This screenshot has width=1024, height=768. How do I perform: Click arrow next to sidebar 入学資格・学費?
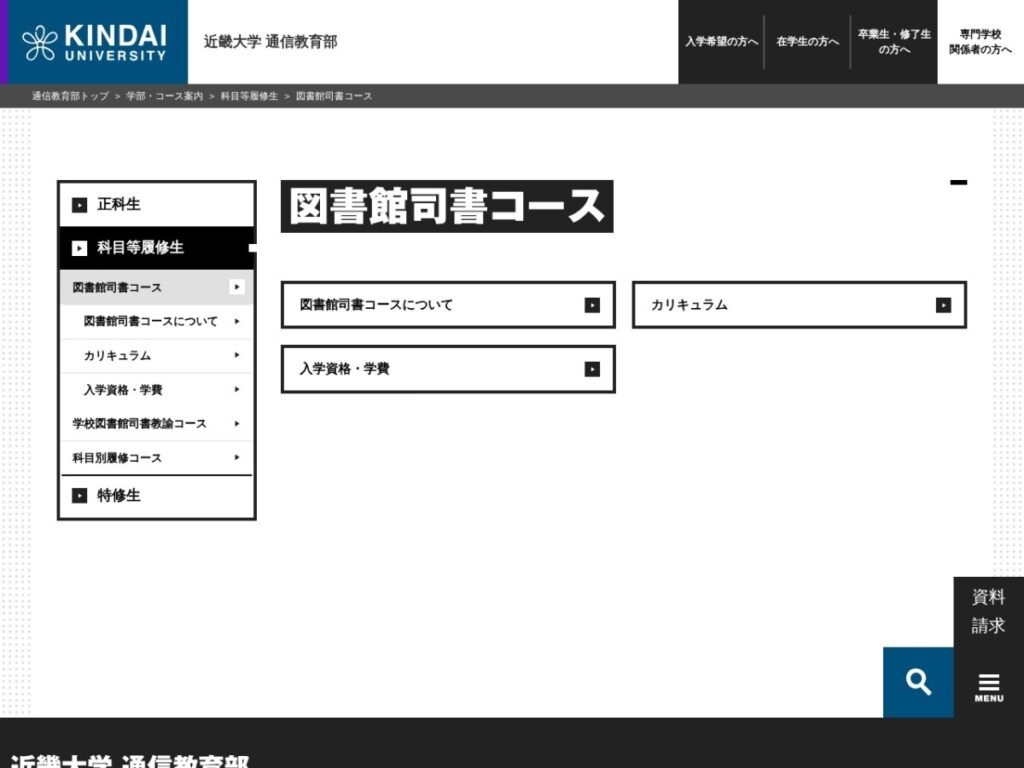pyautogui.click(x=236, y=389)
